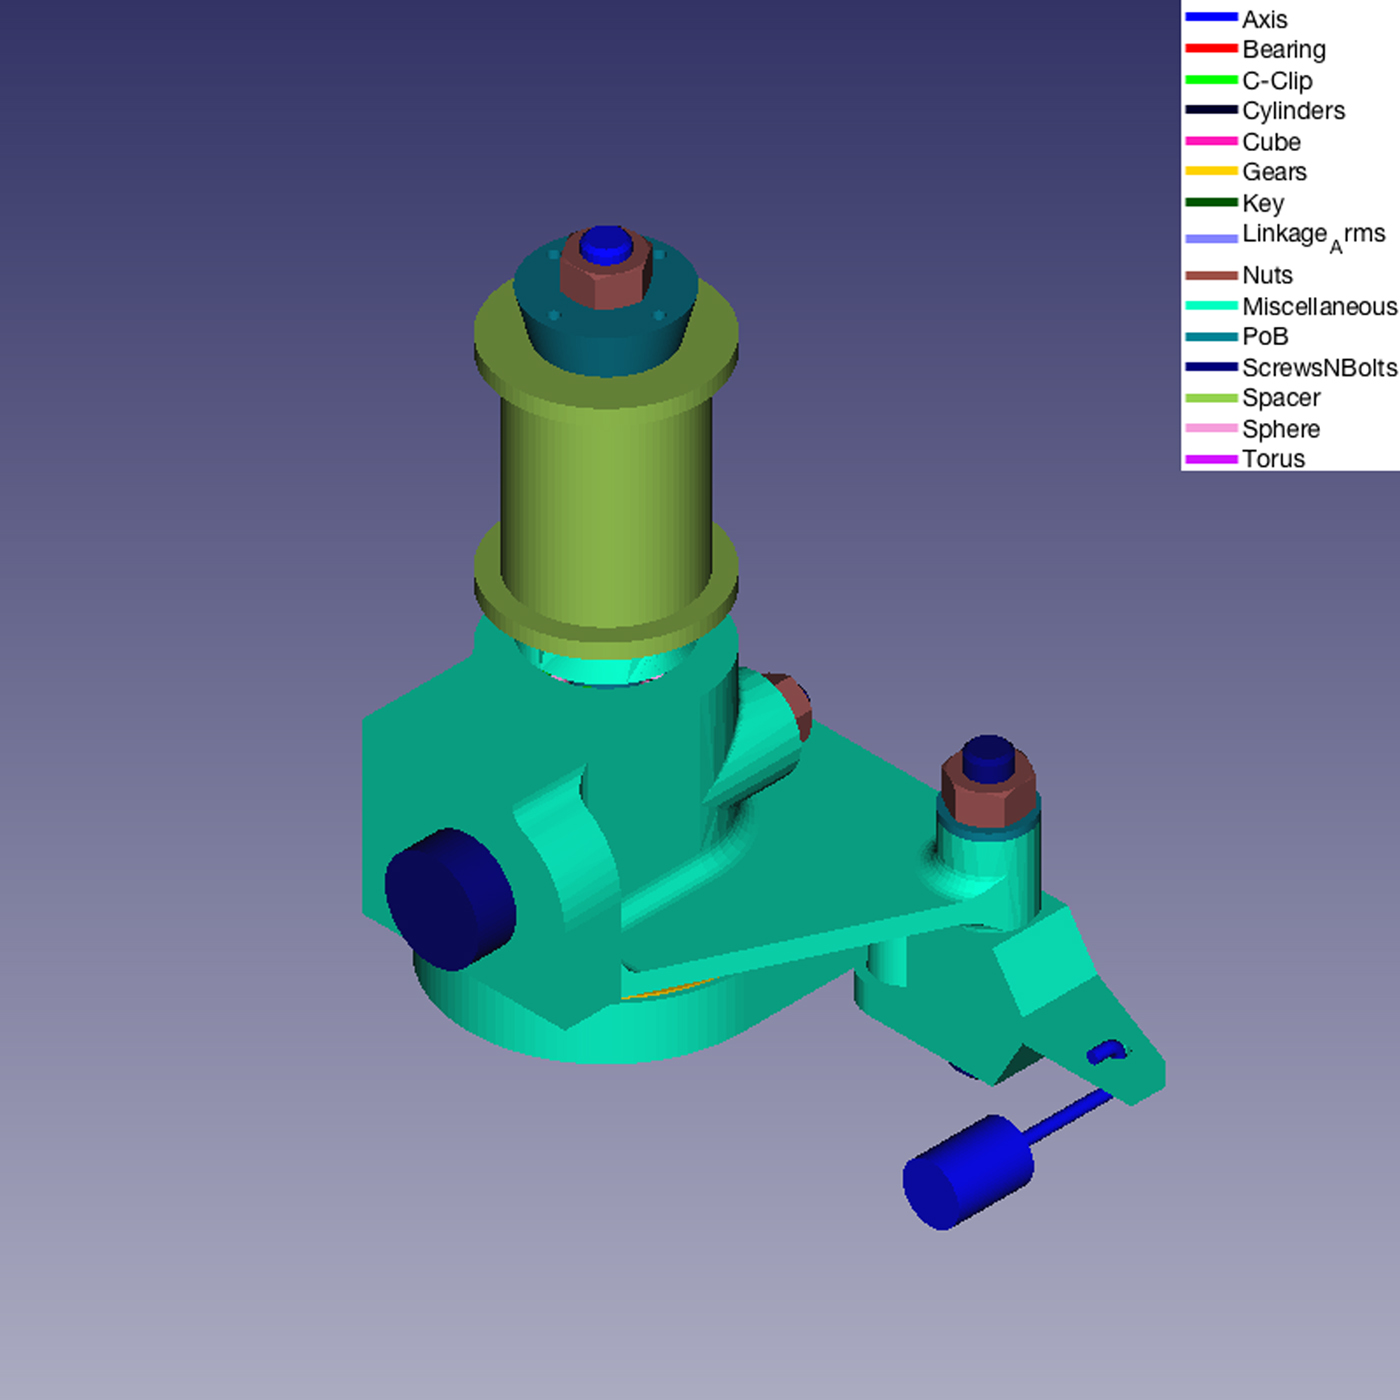Image resolution: width=1400 pixels, height=1400 pixels.
Task: Click the ScrewsNBolts legend label
Action: pyautogui.click(x=1318, y=368)
